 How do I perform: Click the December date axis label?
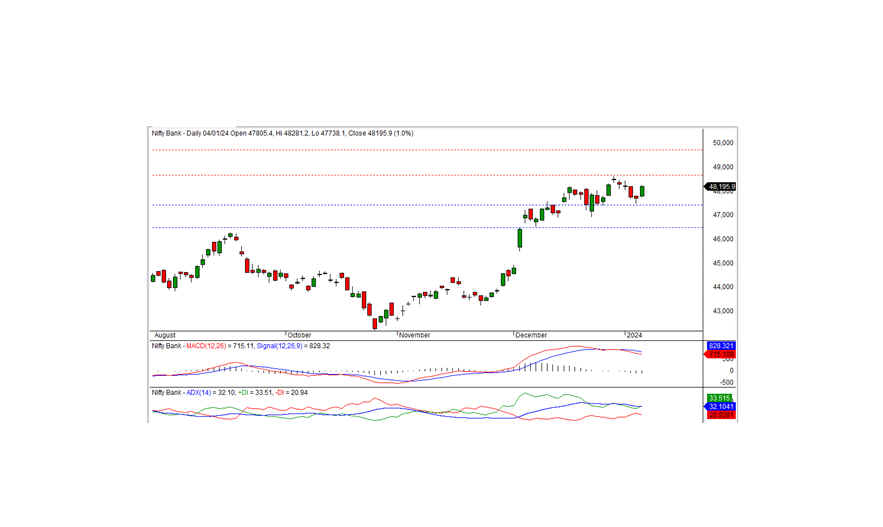click(x=531, y=335)
